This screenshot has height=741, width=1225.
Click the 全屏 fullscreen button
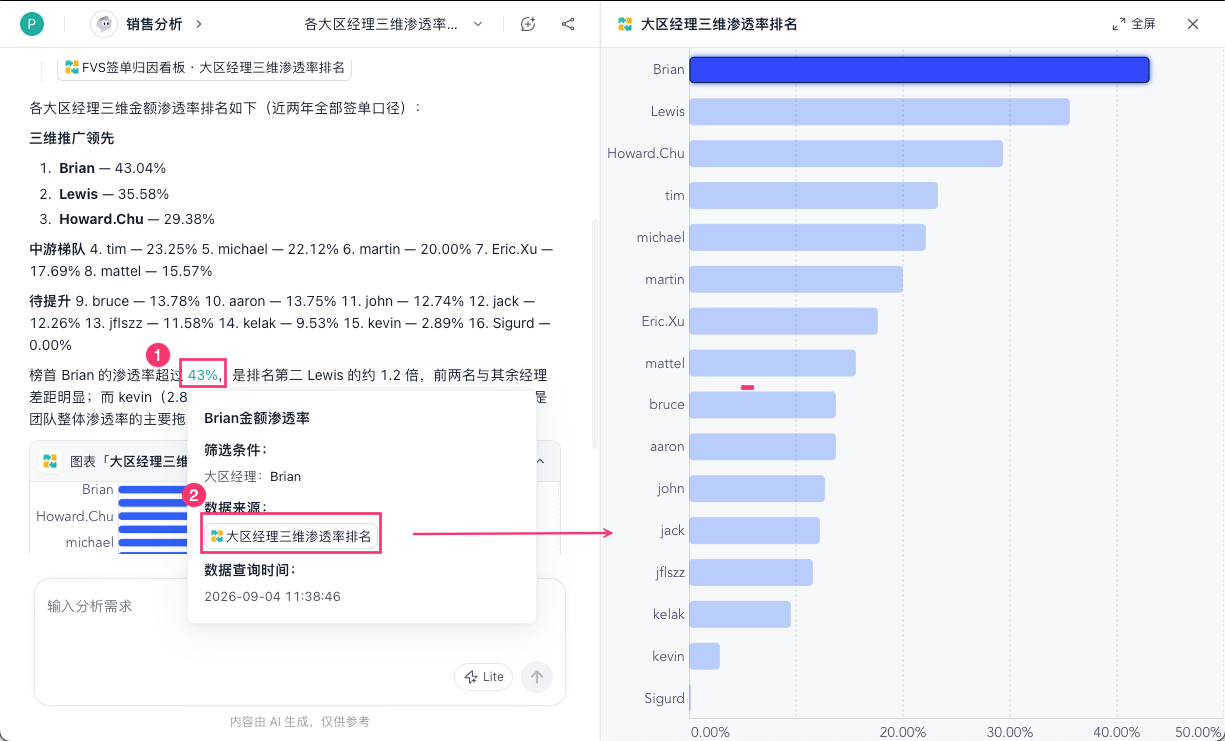(1134, 24)
